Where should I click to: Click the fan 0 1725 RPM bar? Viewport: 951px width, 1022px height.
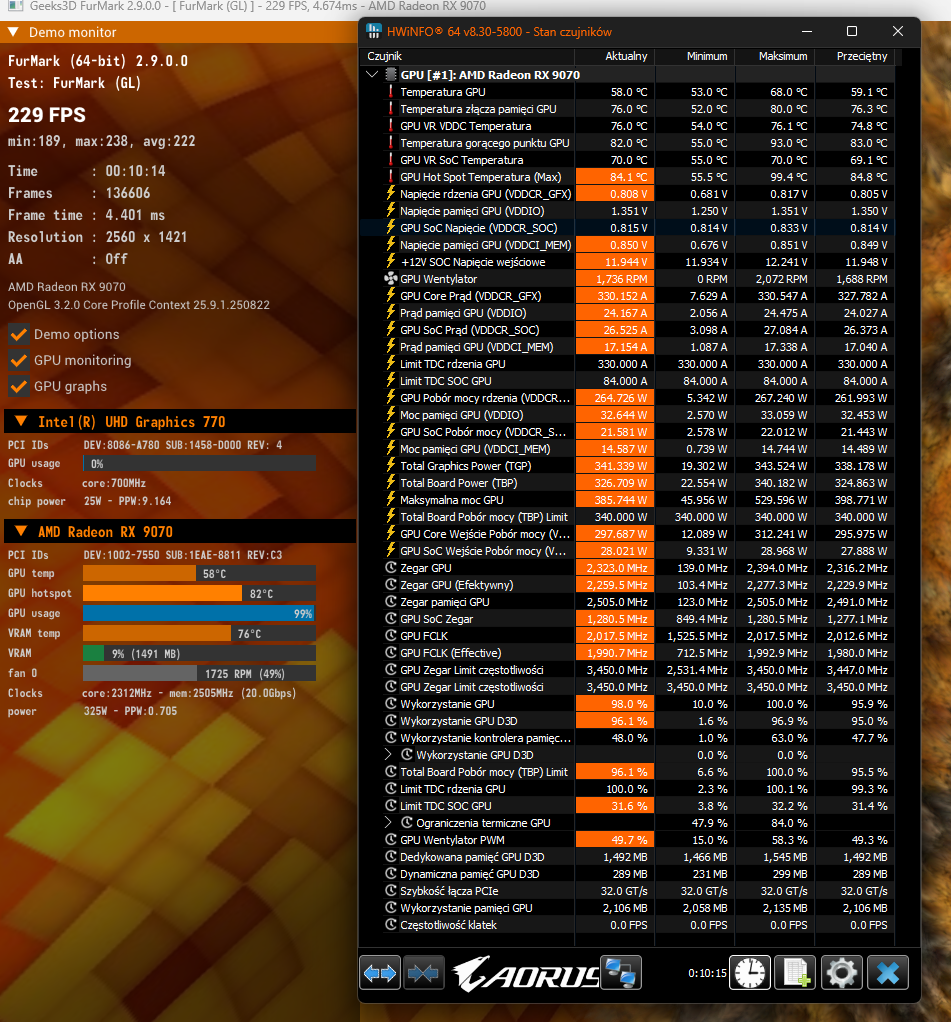point(199,673)
